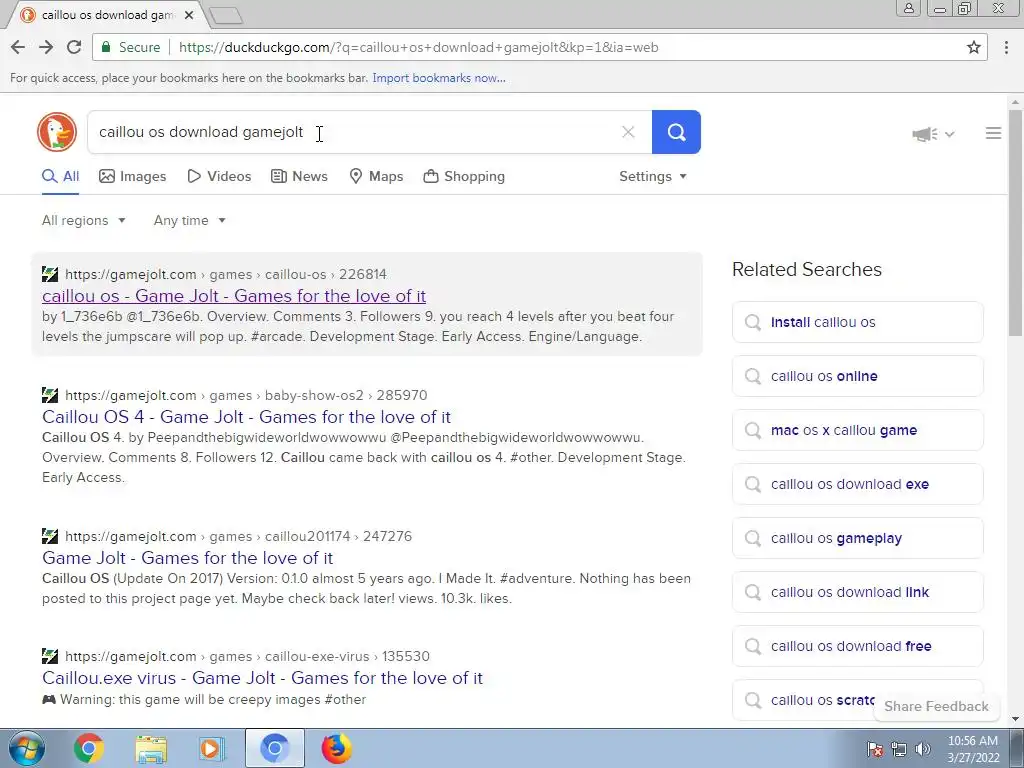Open the 'Caillou OS 4 - Game Jolt' result
Image resolution: width=1024 pixels, height=768 pixels.
tap(246, 417)
